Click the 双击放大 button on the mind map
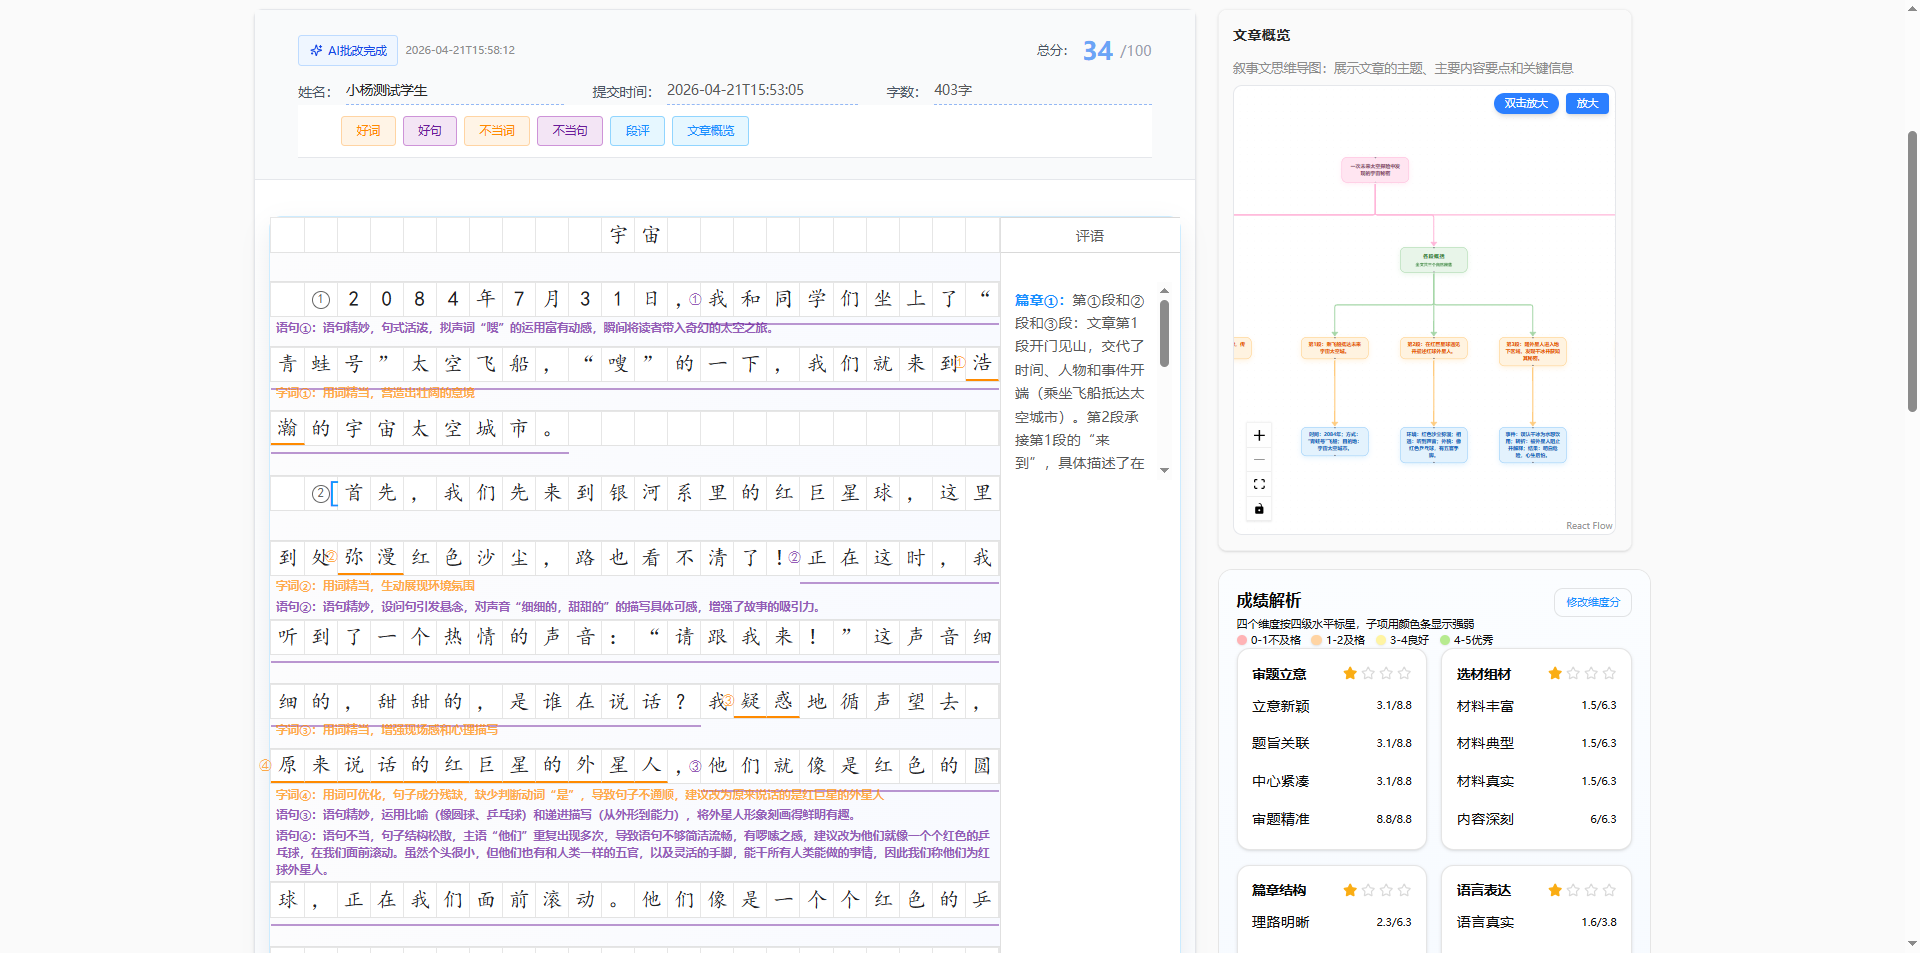 coord(1526,103)
